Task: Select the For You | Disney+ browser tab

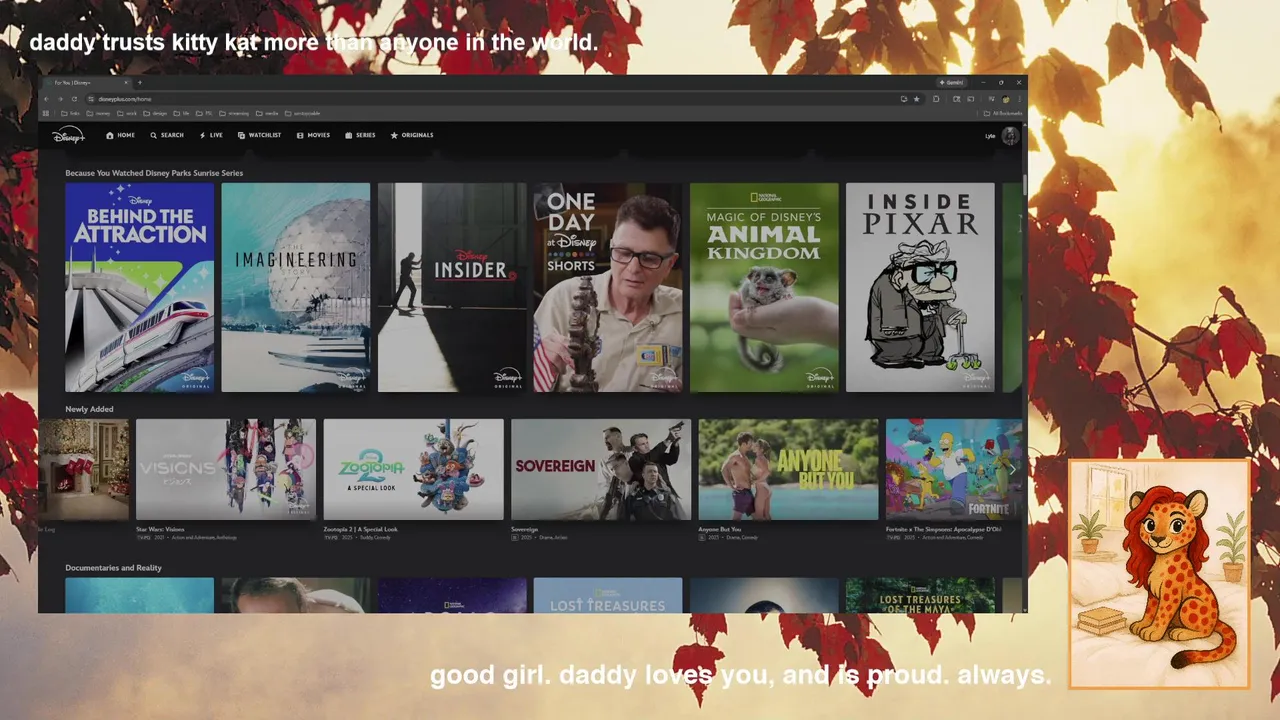Action: [87, 83]
